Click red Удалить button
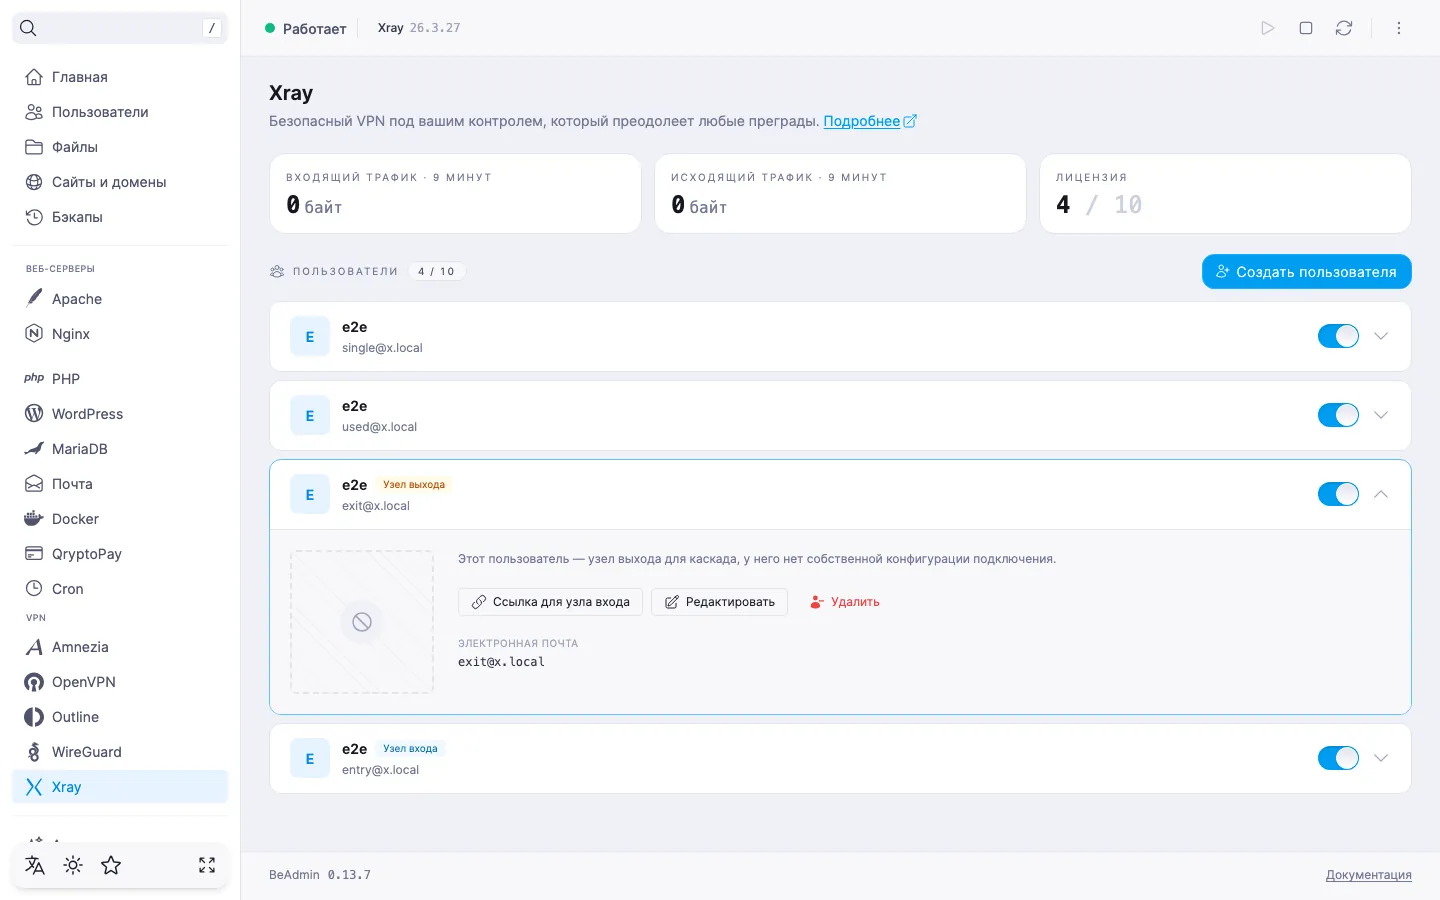 coord(844,602)
